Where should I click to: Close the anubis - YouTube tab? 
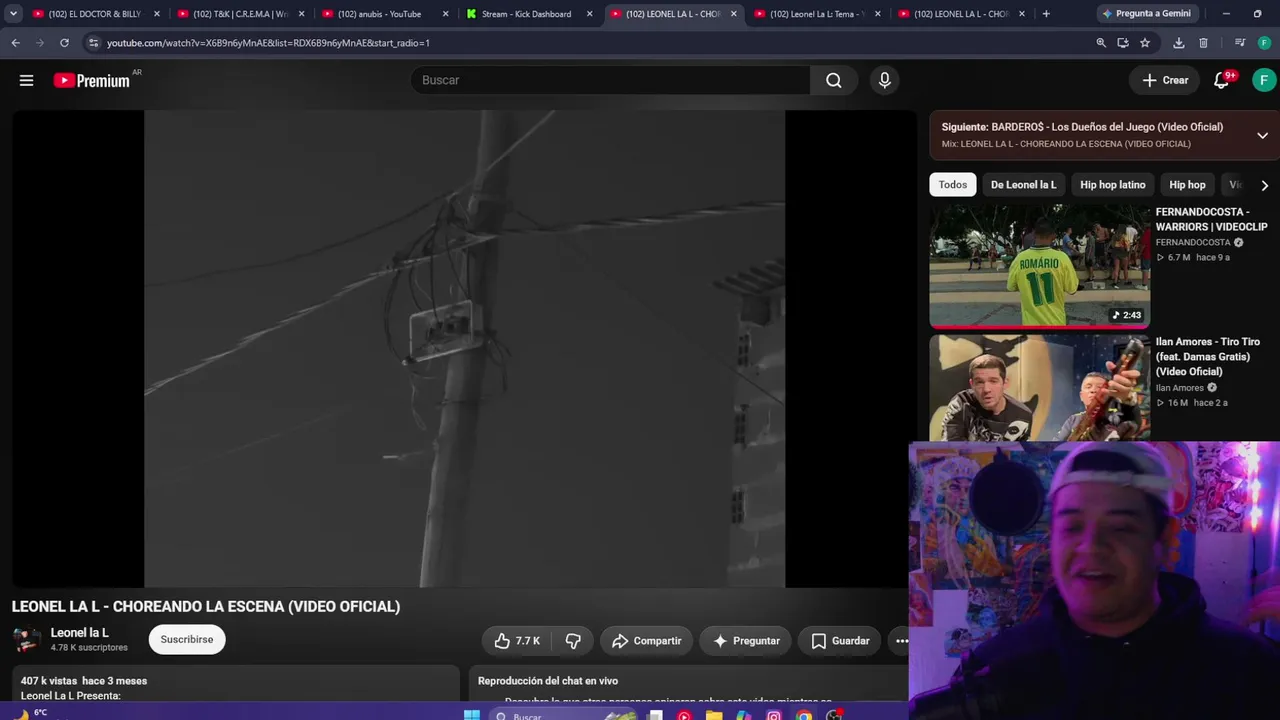coord(445,14)
